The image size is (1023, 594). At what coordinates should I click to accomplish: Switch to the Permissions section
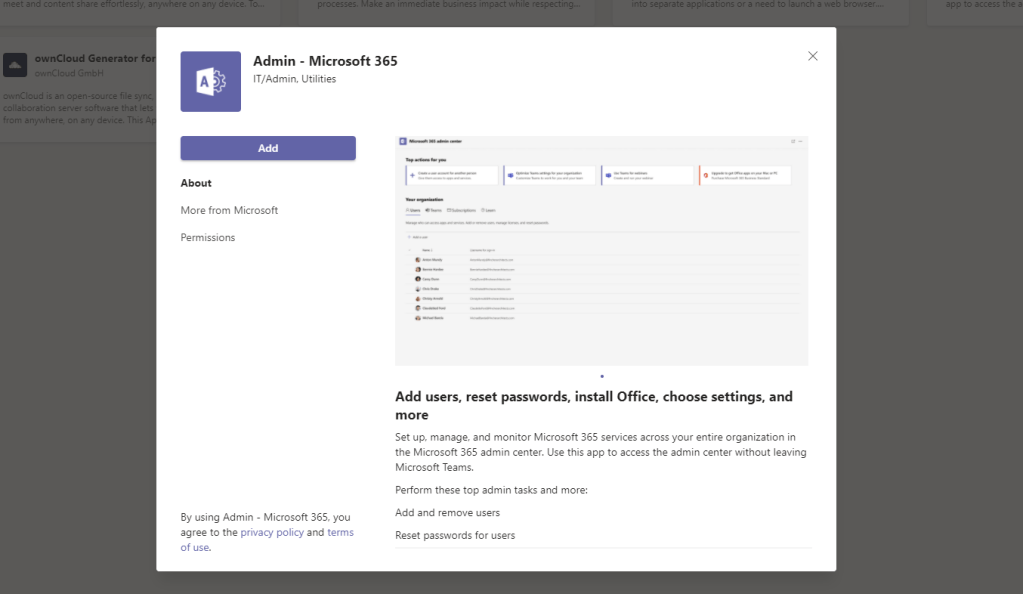[208, 237]
